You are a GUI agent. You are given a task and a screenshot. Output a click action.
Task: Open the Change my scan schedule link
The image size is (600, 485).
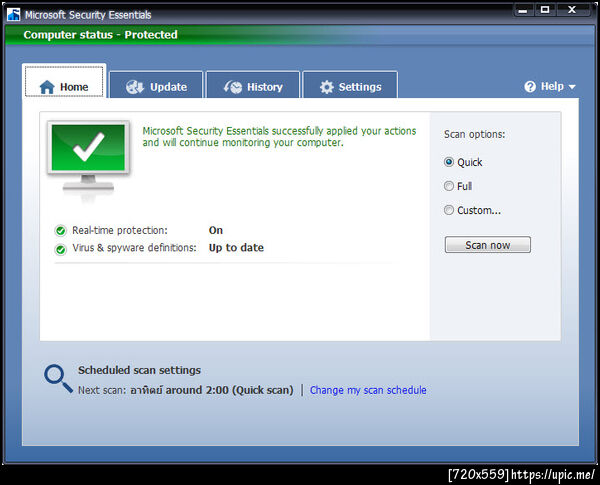368,390
